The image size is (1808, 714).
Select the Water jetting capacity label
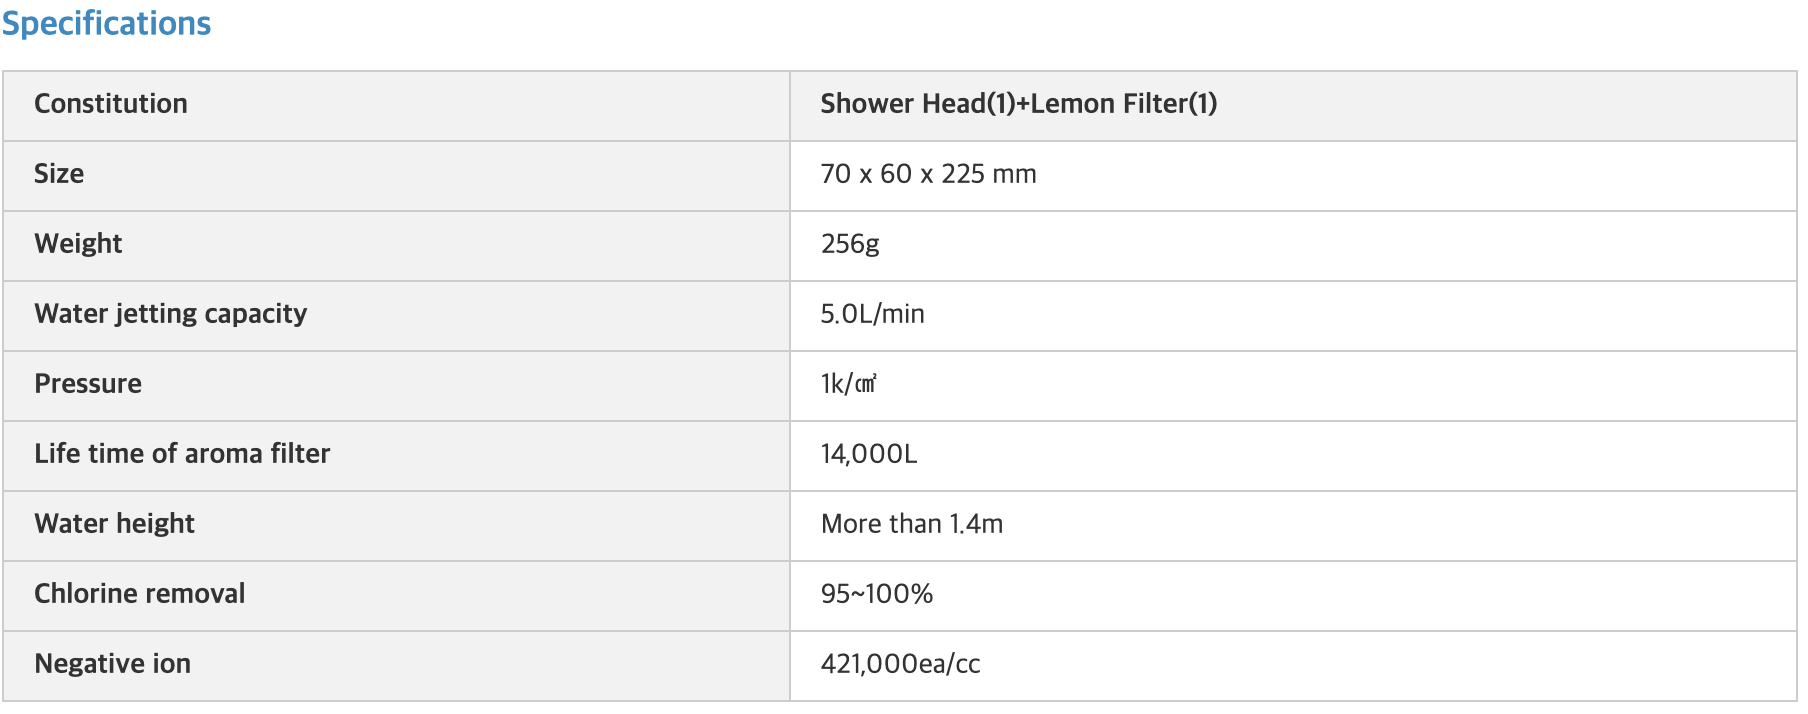[171, 314]
